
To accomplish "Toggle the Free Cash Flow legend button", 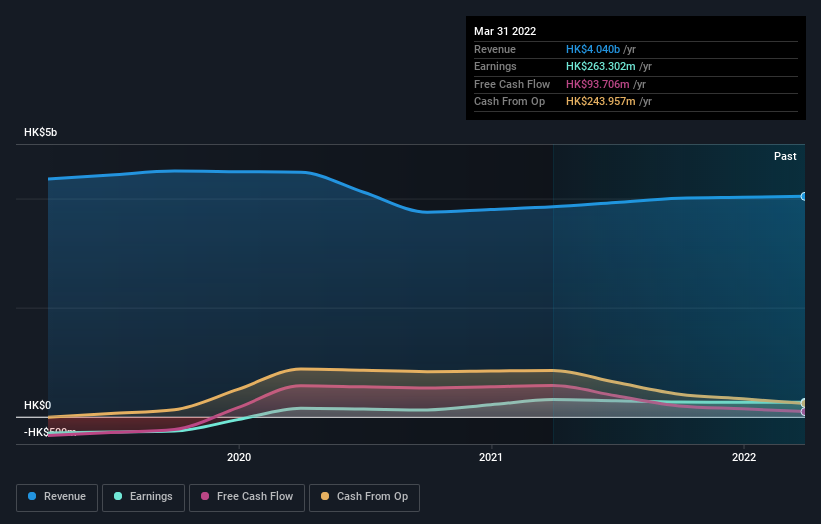I will point(247,497).
